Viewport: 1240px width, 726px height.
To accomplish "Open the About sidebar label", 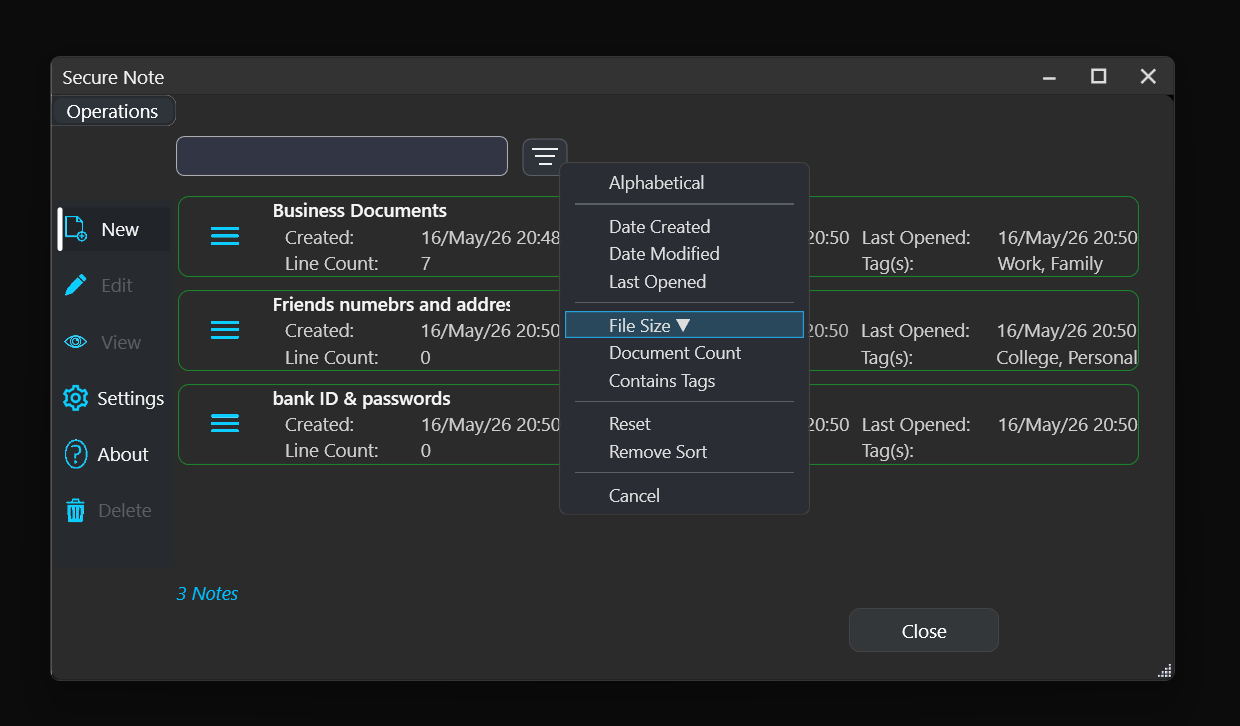I will click(123, 454).
